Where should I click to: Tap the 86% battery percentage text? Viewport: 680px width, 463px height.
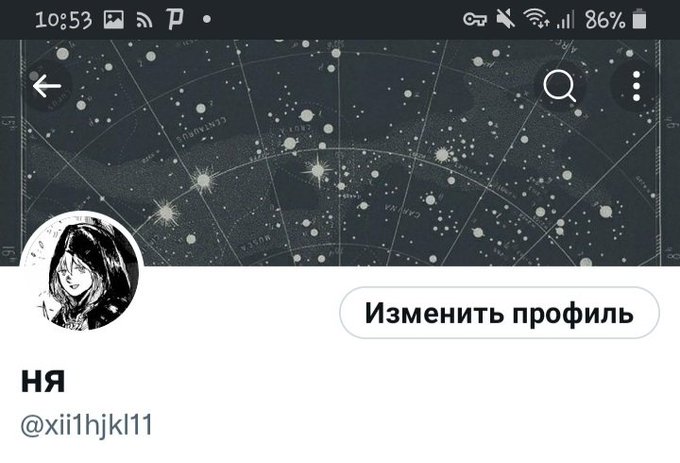click(605, 20)
